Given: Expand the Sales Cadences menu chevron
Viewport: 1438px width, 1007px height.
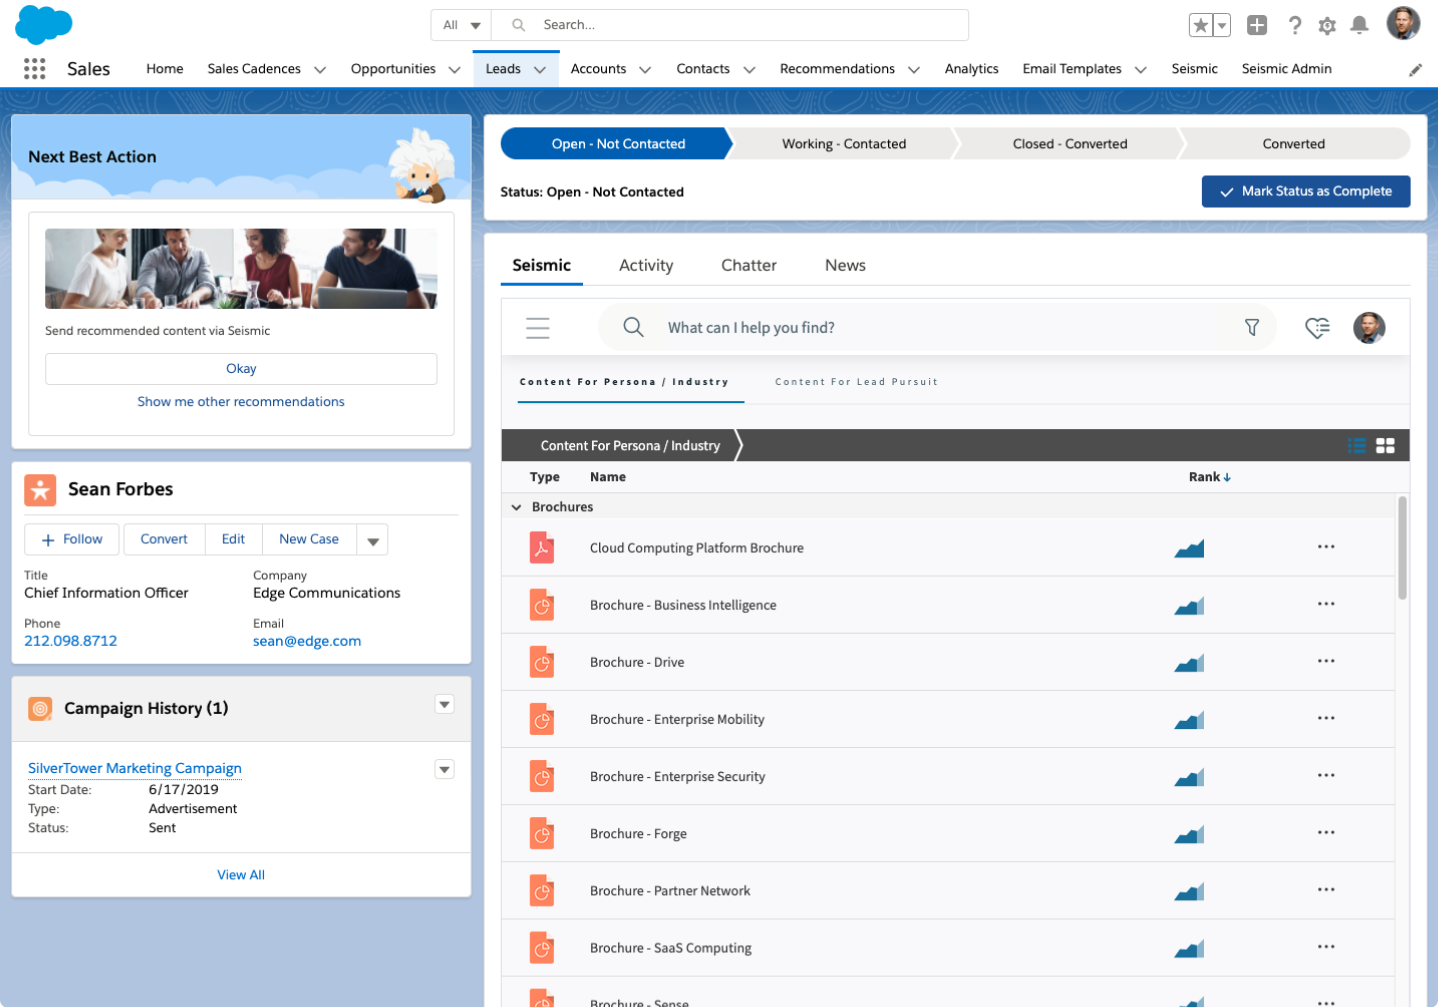Looking at the screenshot, I should 320,70.
